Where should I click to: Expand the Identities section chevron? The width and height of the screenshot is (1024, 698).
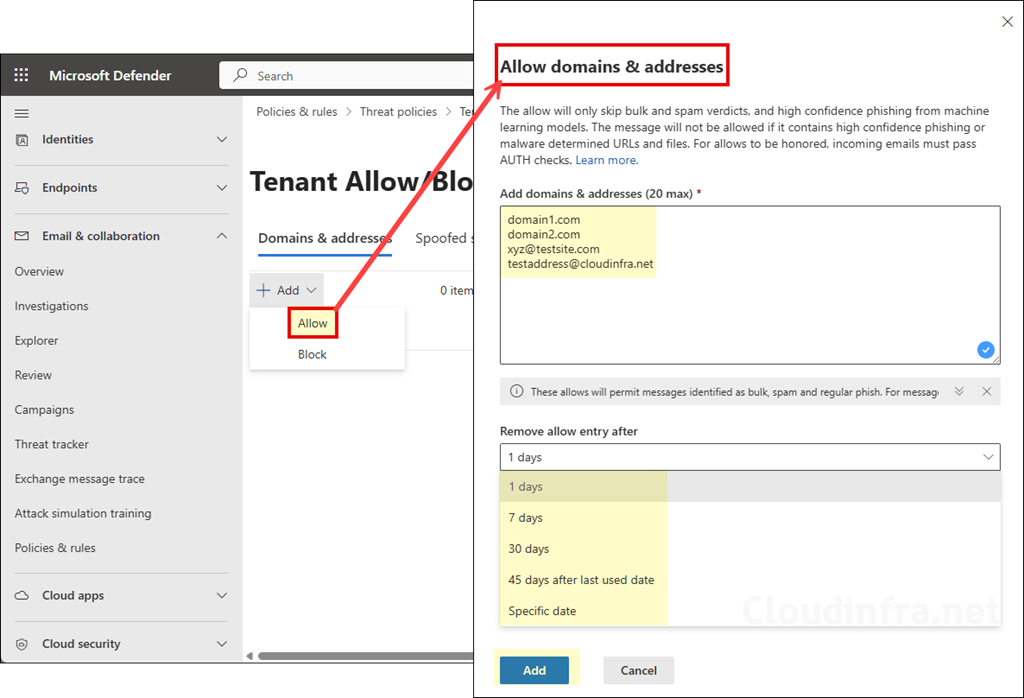pos(222,140)
